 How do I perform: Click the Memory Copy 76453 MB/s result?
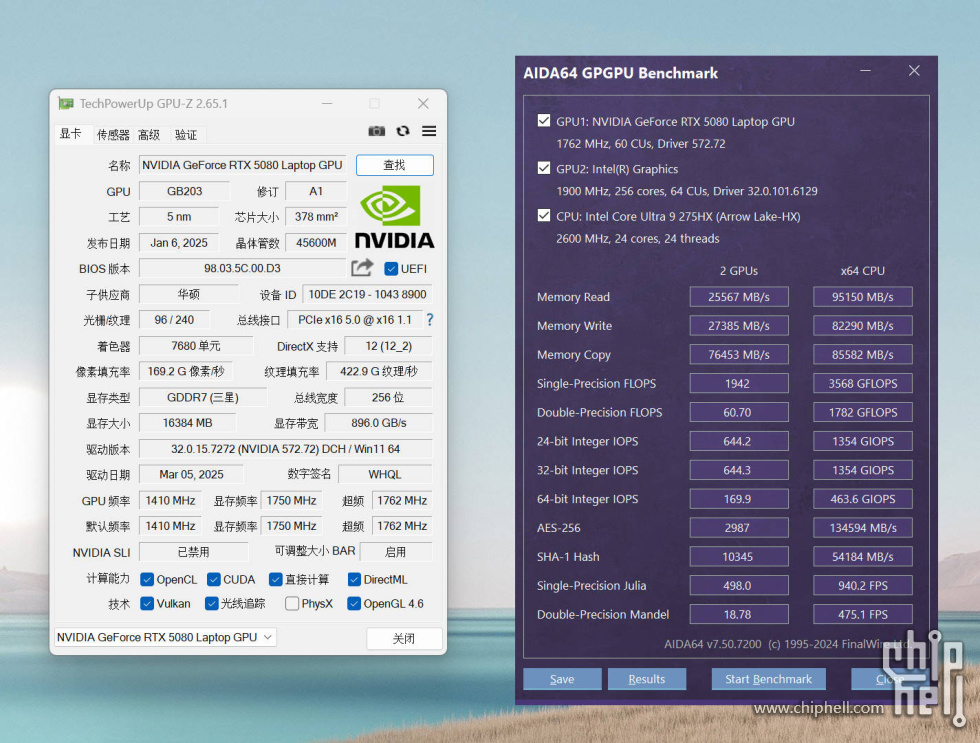pos(739,354)
